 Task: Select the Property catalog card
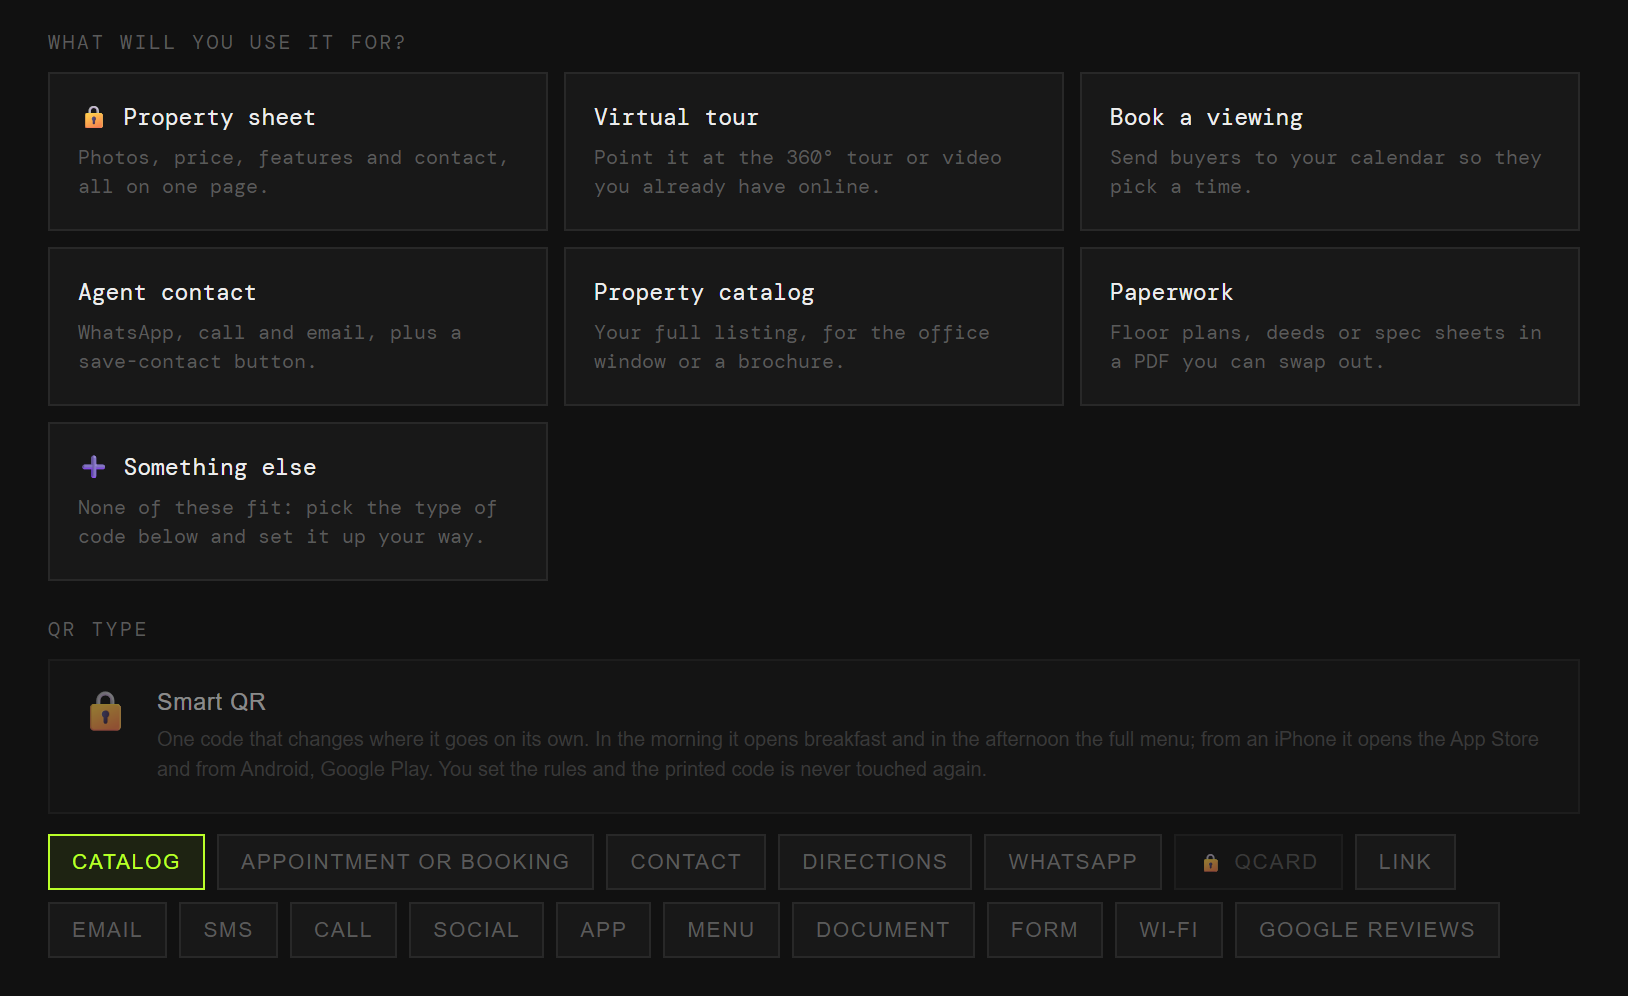point(814,326)
